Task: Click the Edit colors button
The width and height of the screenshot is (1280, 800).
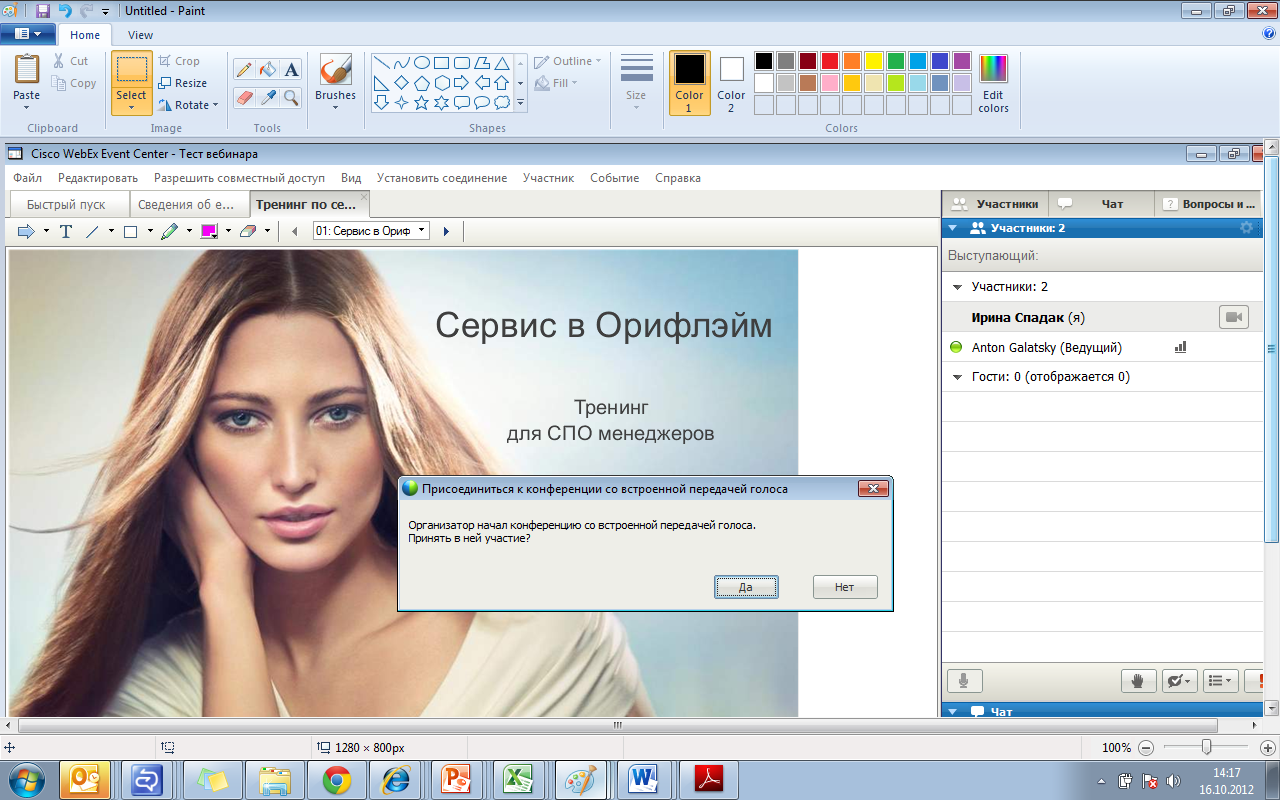Action: [x=993, y=84]
